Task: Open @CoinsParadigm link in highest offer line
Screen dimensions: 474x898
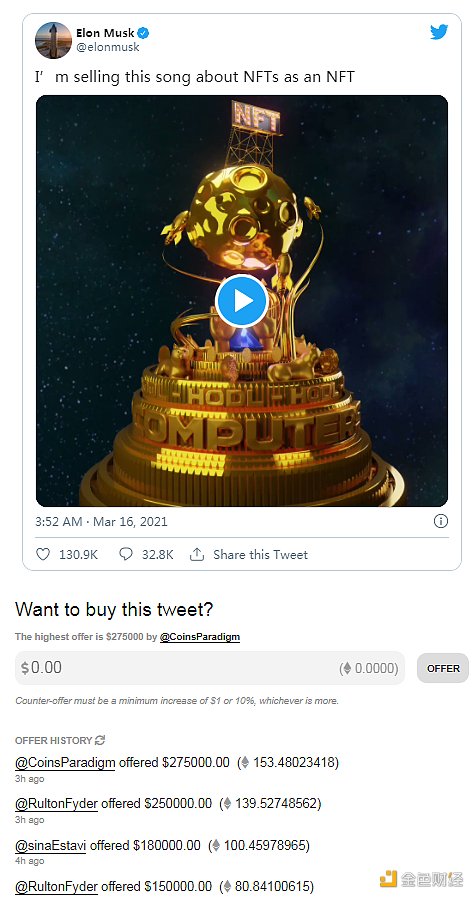Action: tap(200, 637)
